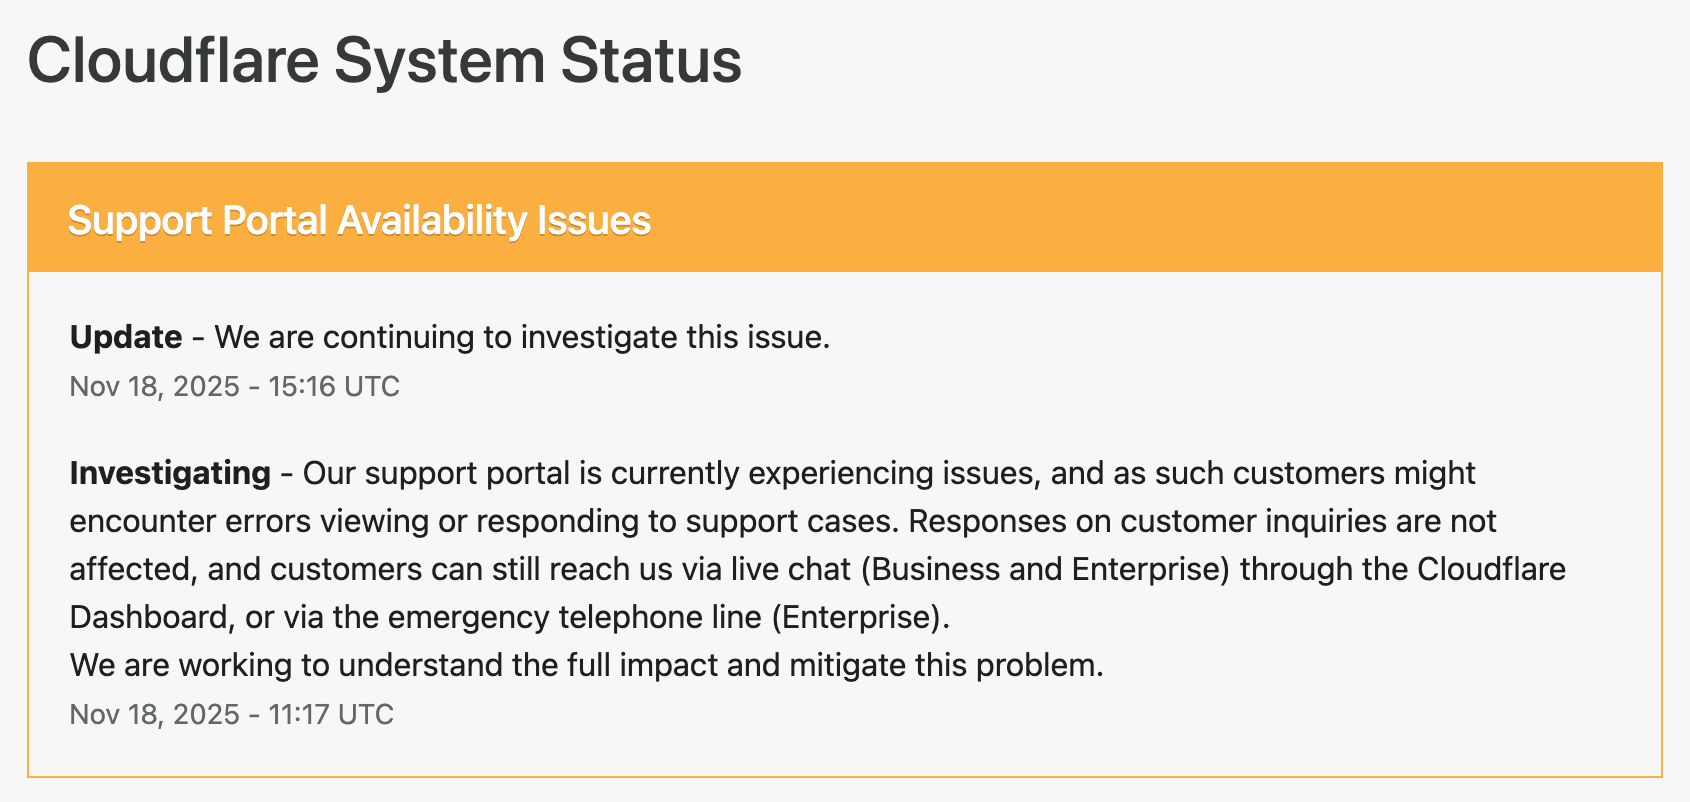The width and height of the screenshot is (1690, 802).
Task: Click the bold Update status label
Action: (x=126, y=337)
